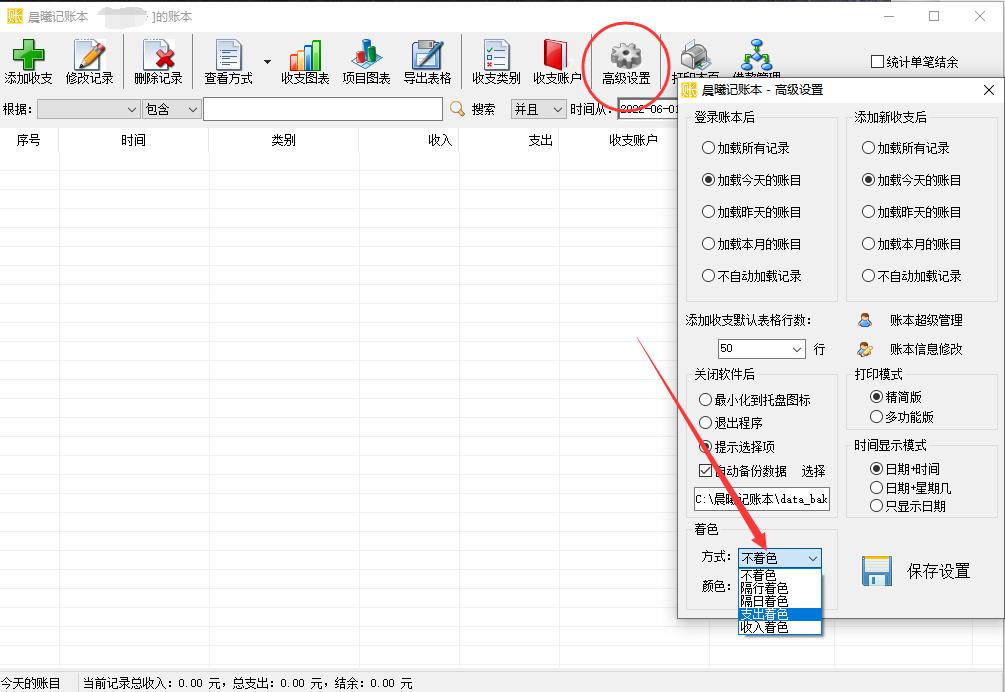Choose 隔行着色 from the list
Viewport: 1005px width, 692px height.
coord(779,588)
